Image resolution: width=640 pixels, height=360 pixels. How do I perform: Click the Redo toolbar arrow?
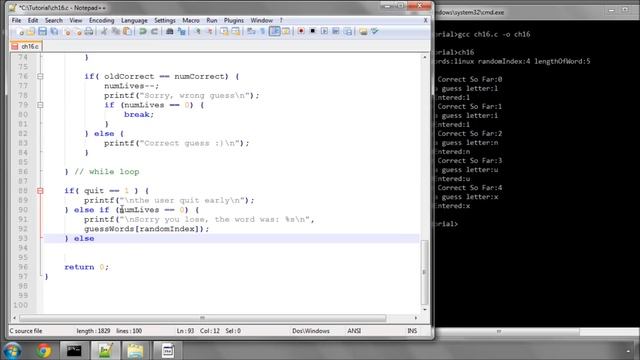[x=154, y=31]
